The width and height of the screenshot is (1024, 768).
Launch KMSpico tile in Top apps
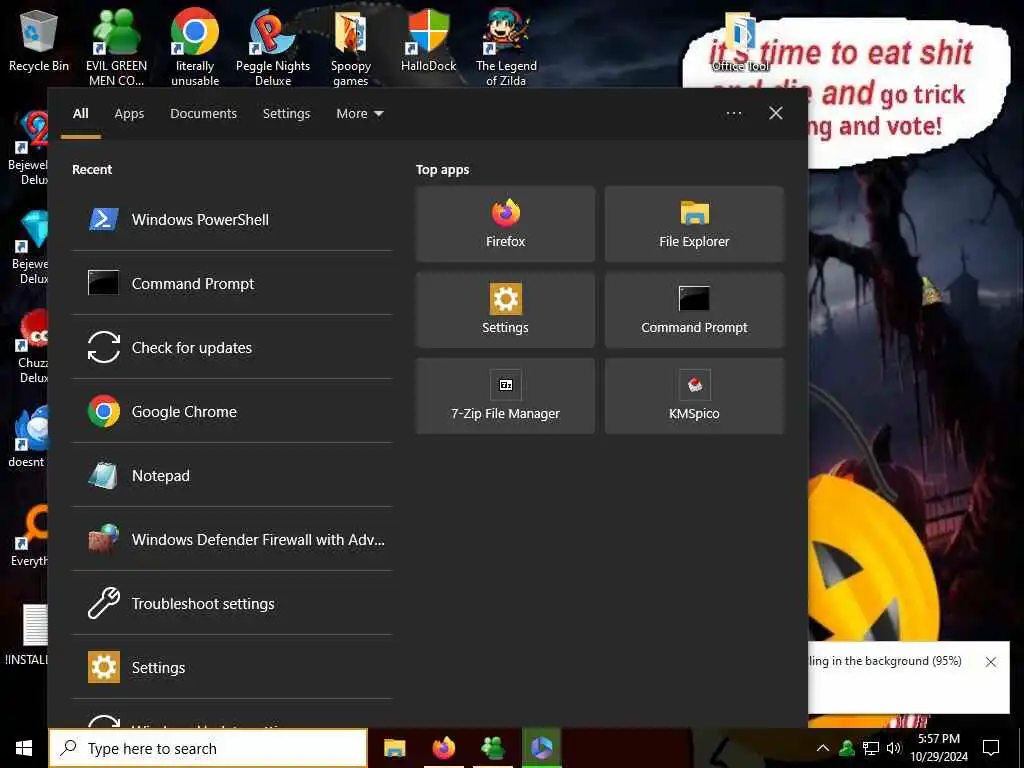click(x=694, y=396)
